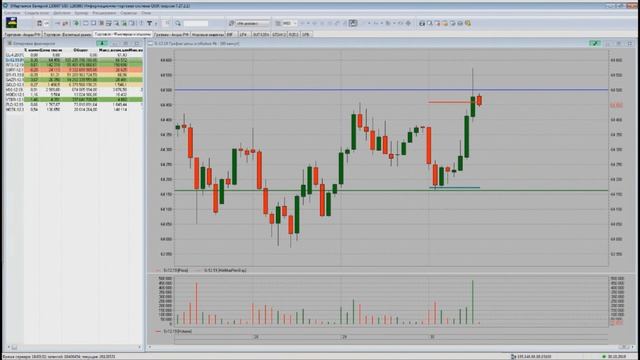Open the Сервисы menu
This screenshot has width=640, height=360.
(x=129, y=13)
